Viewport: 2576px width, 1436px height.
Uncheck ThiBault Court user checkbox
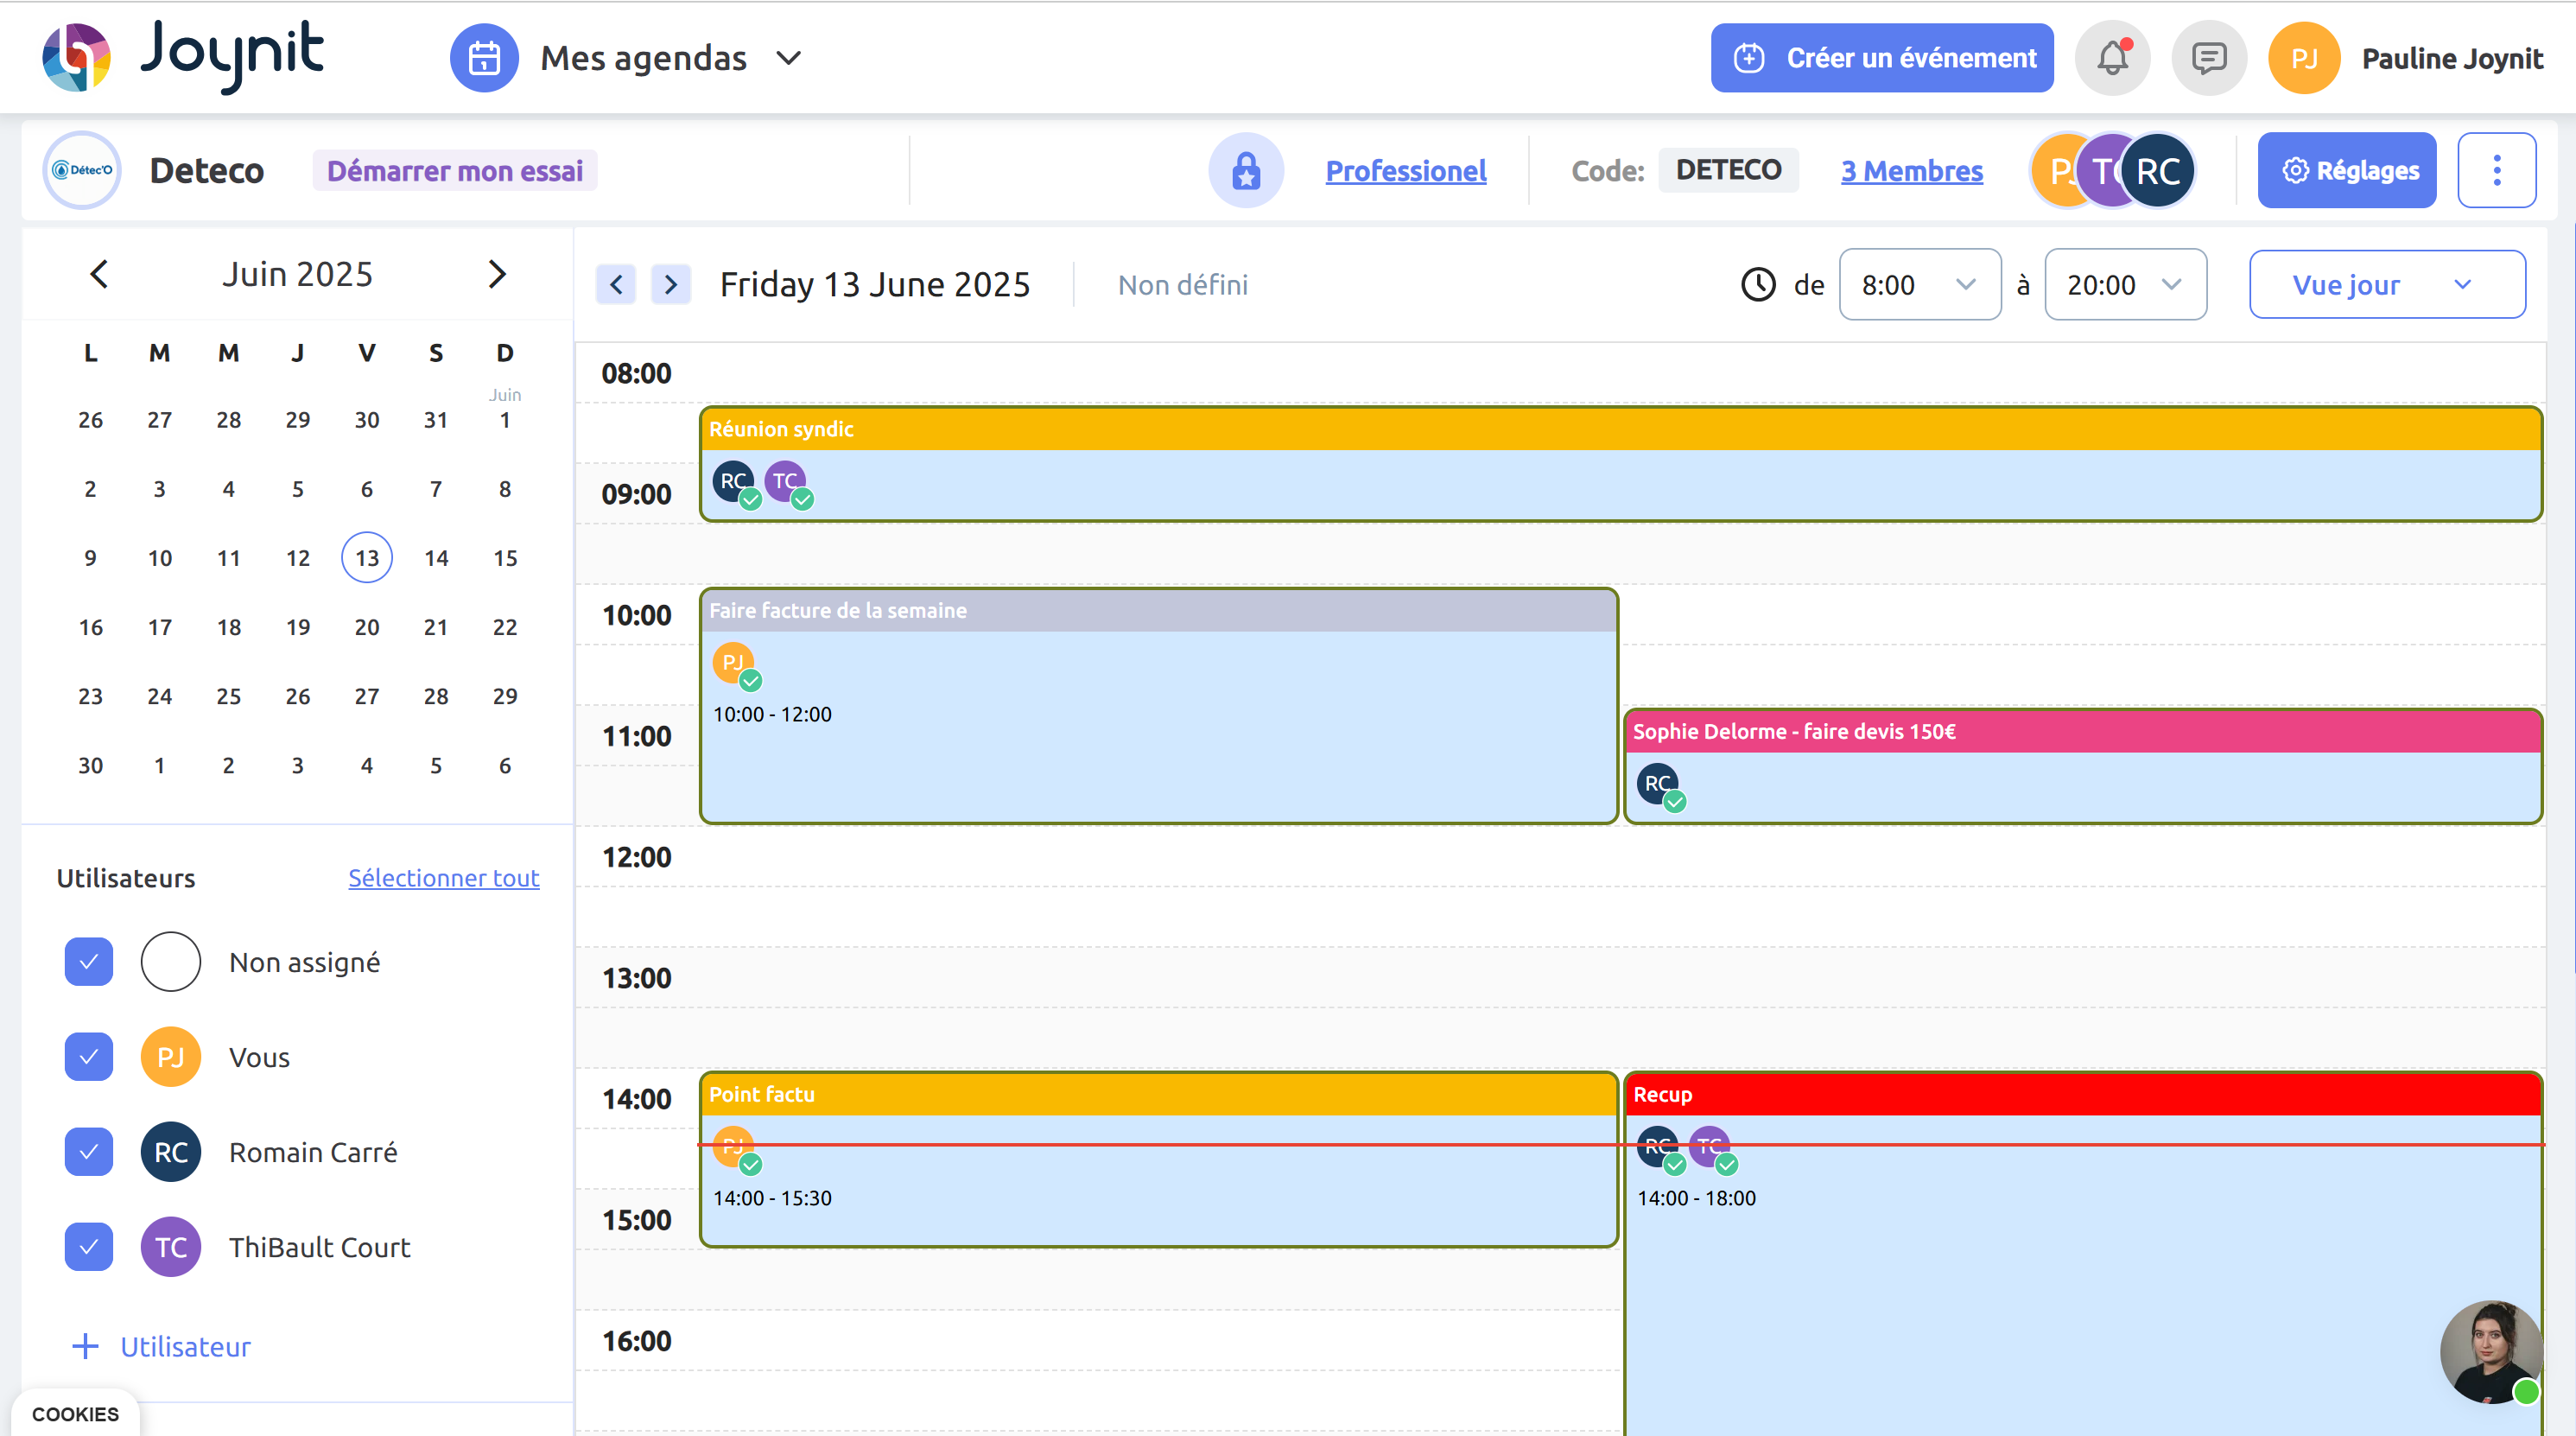click(x=89, y=1247)
